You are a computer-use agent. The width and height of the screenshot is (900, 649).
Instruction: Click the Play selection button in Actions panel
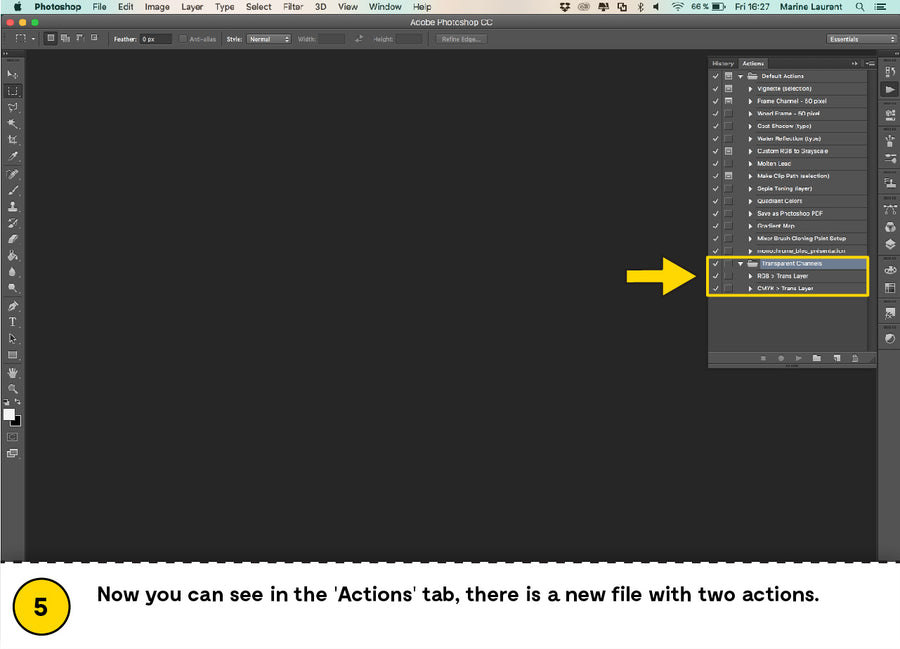pyautogui.click(x=799, y=357)
